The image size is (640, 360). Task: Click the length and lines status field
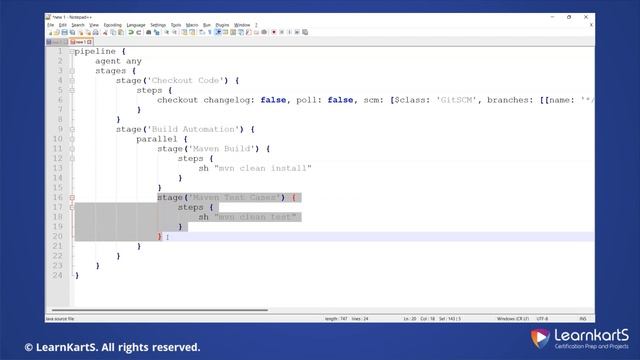pyautogui.click(x=347, y=318)
